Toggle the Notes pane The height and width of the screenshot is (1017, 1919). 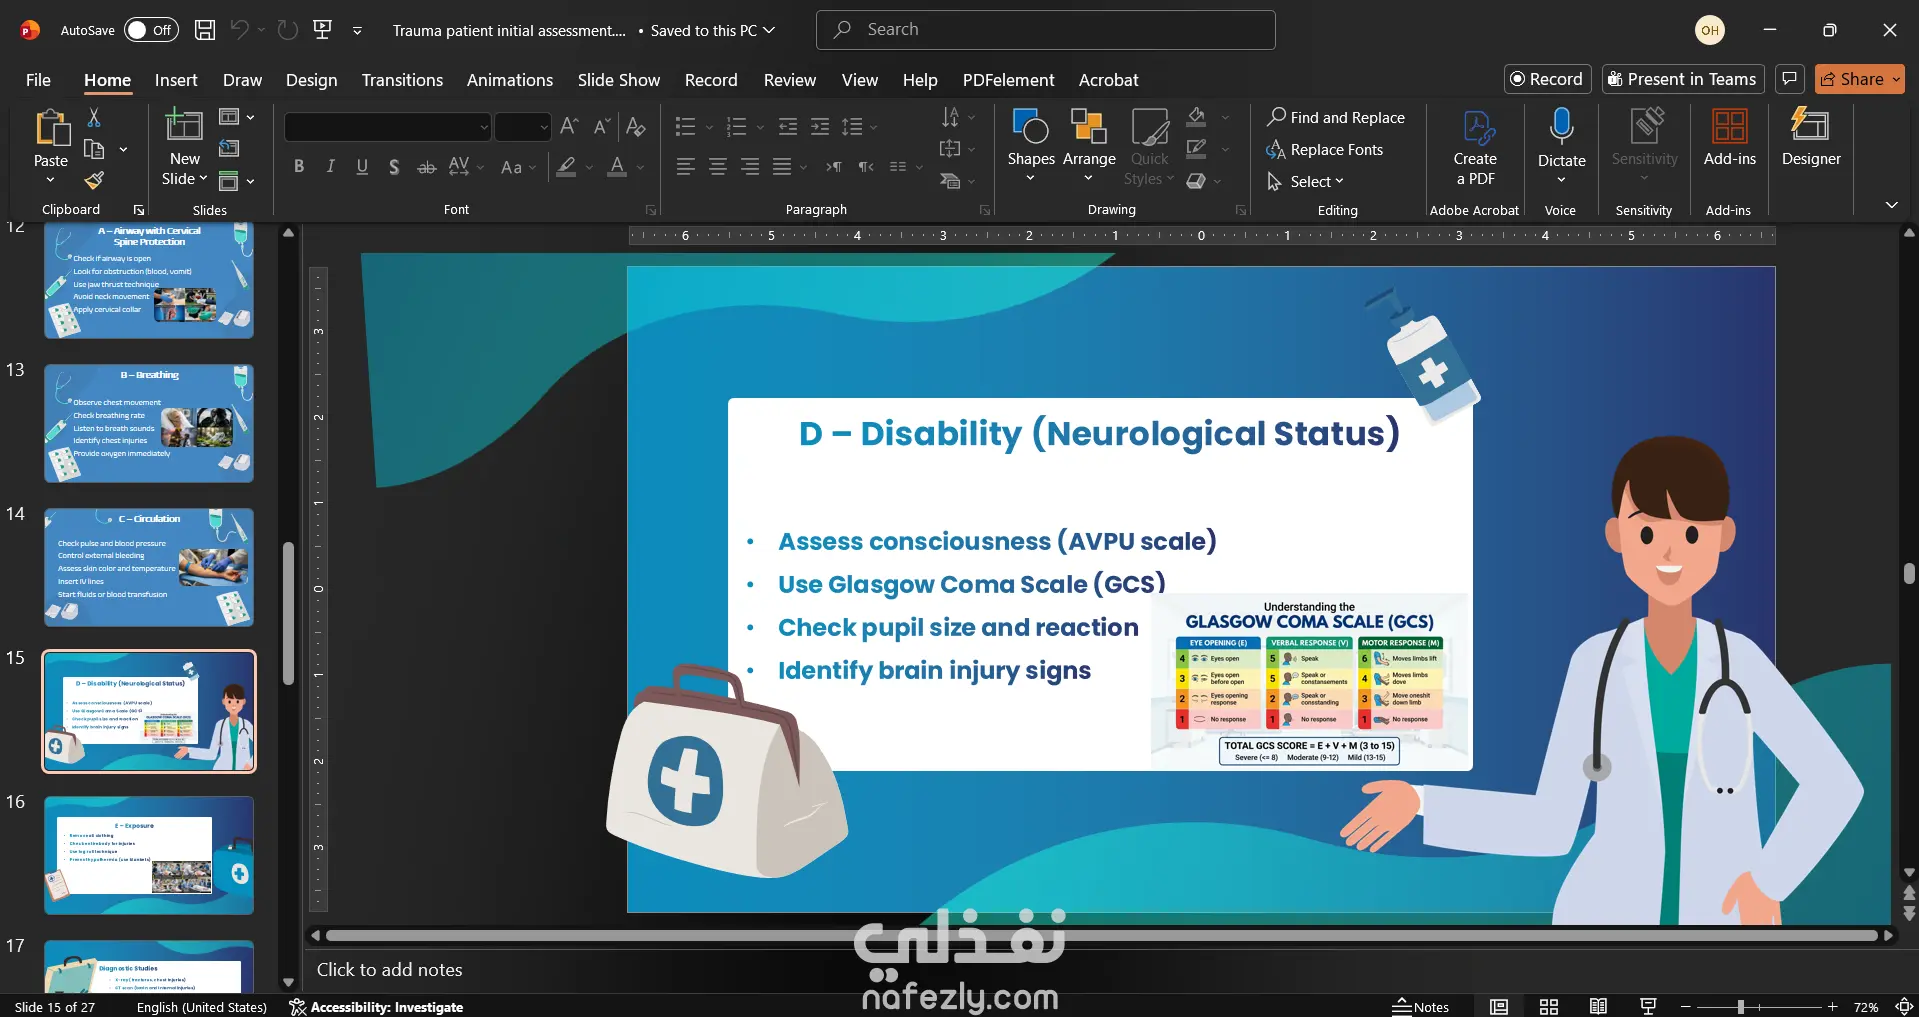coord(1420,1006)
